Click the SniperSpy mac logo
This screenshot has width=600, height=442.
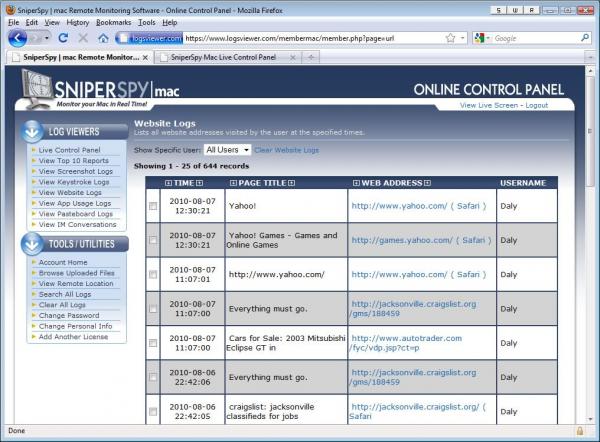pyautogui.click(x=100, y=90)
